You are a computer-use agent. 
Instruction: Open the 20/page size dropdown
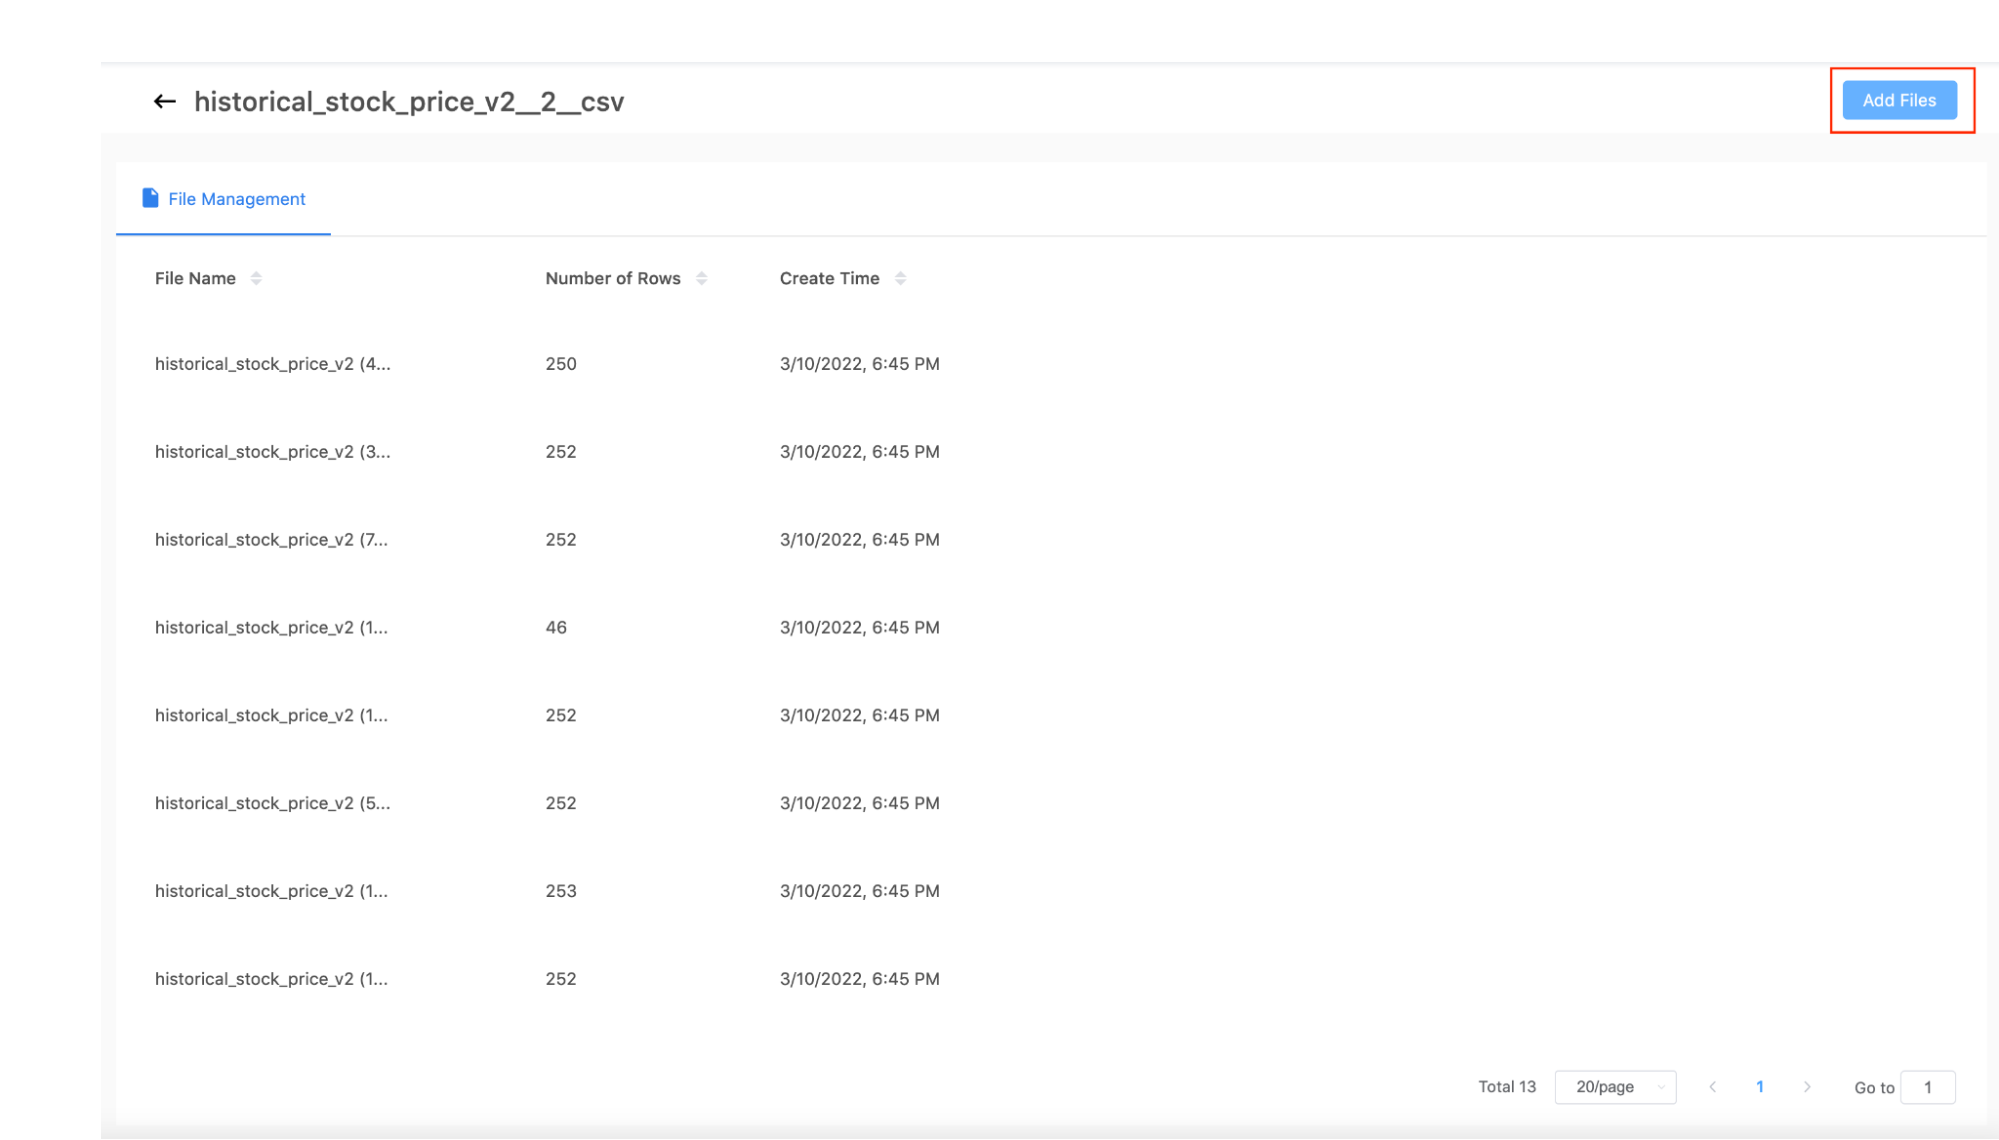[1615, 1087]
